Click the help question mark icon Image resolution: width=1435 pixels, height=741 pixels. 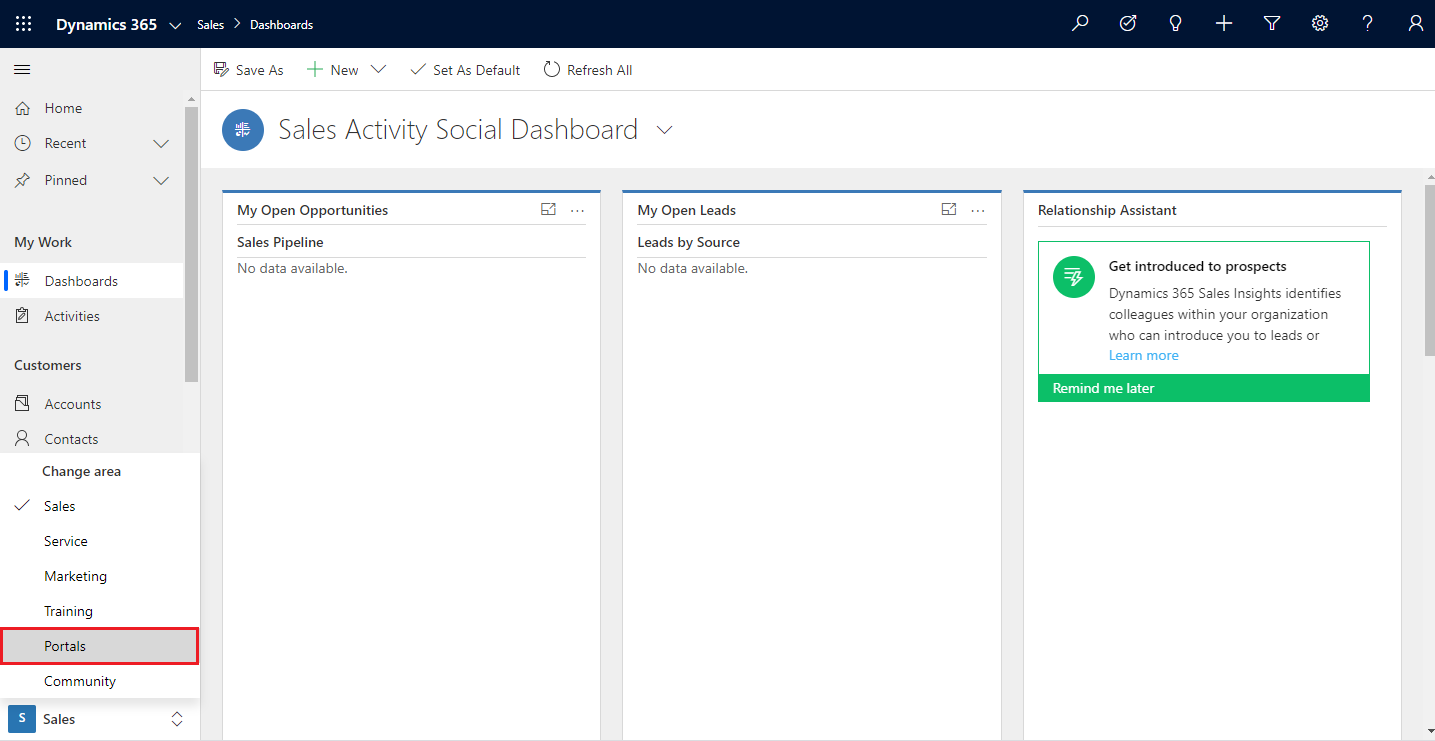pos(1368,24)
